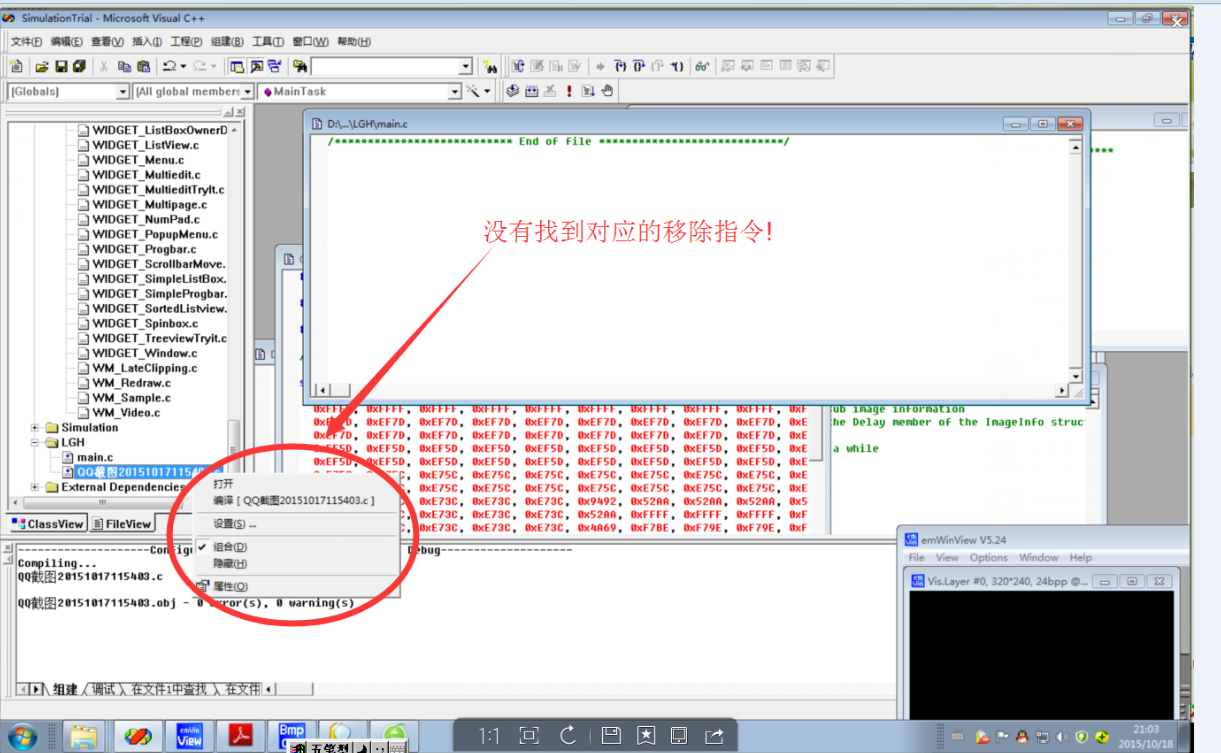
Task: Click the find text input field
Action: point(385,67)
